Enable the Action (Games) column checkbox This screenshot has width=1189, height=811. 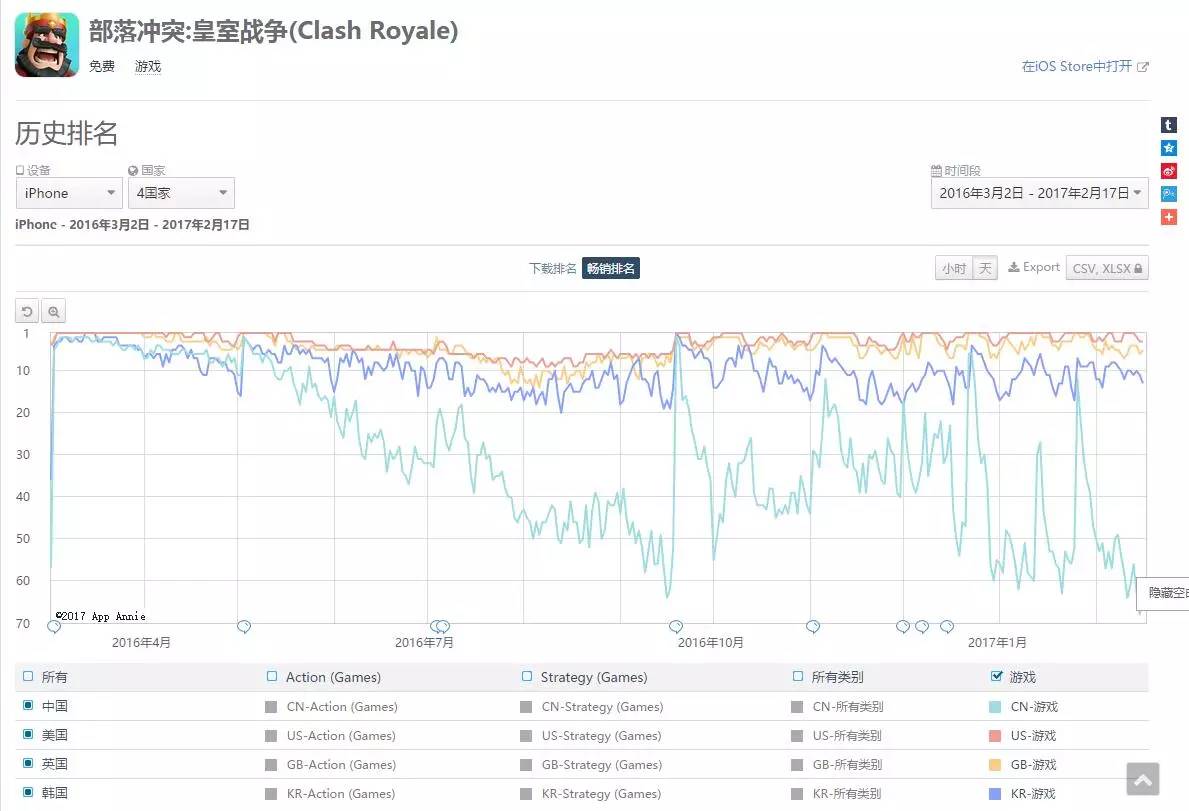[x=272, y=676]
